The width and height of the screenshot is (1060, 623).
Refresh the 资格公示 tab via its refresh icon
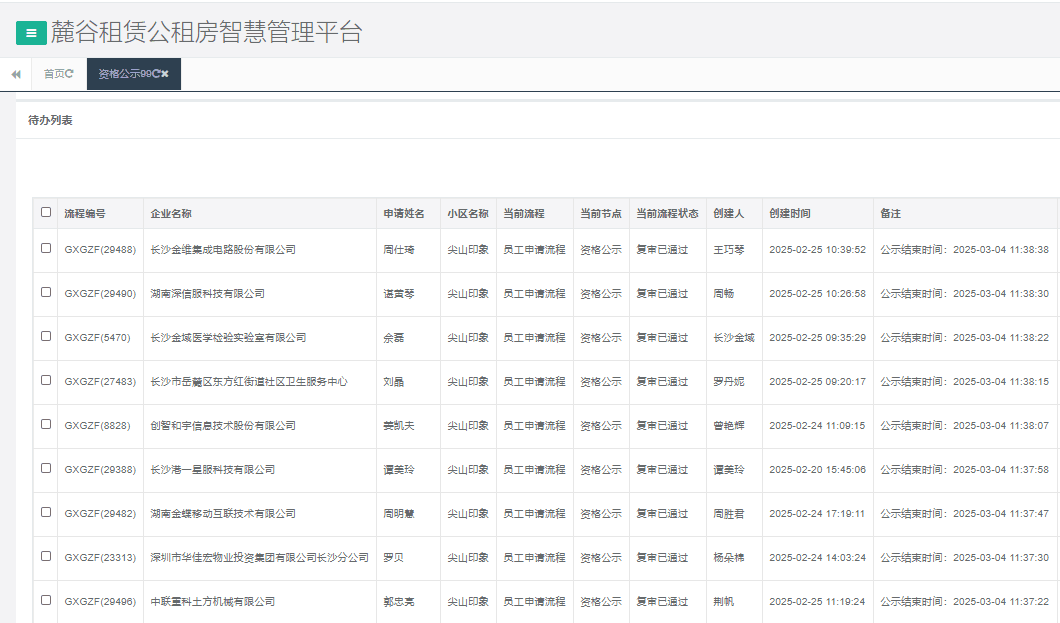click(x=157, y=73)
